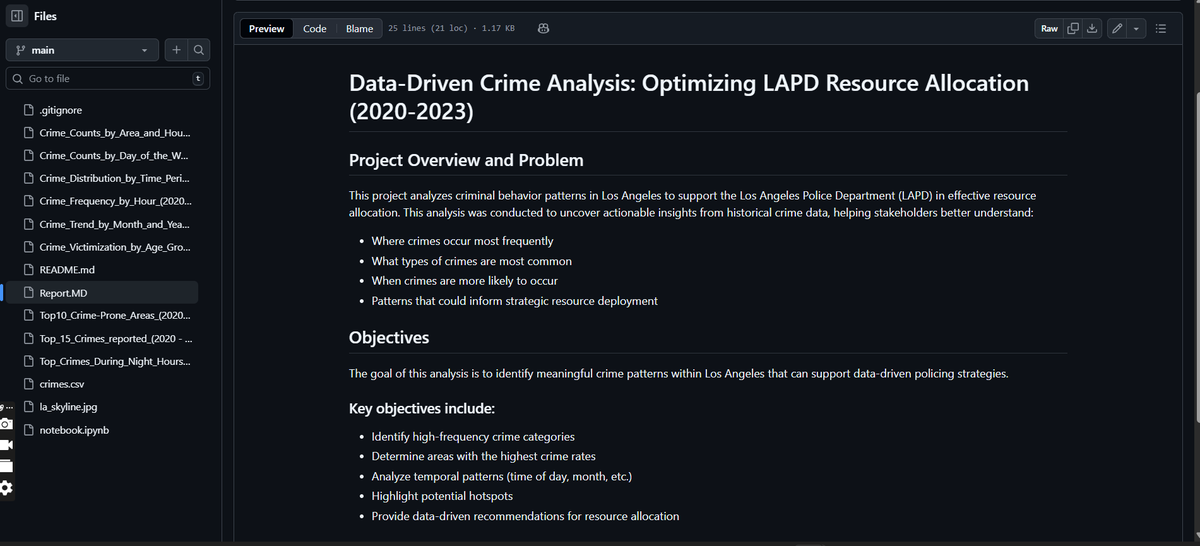This screenshot has width=1200, height=546.
Task: Open crimes.csv in file tree
Action: pyautogui.click(x=61, y=384)
